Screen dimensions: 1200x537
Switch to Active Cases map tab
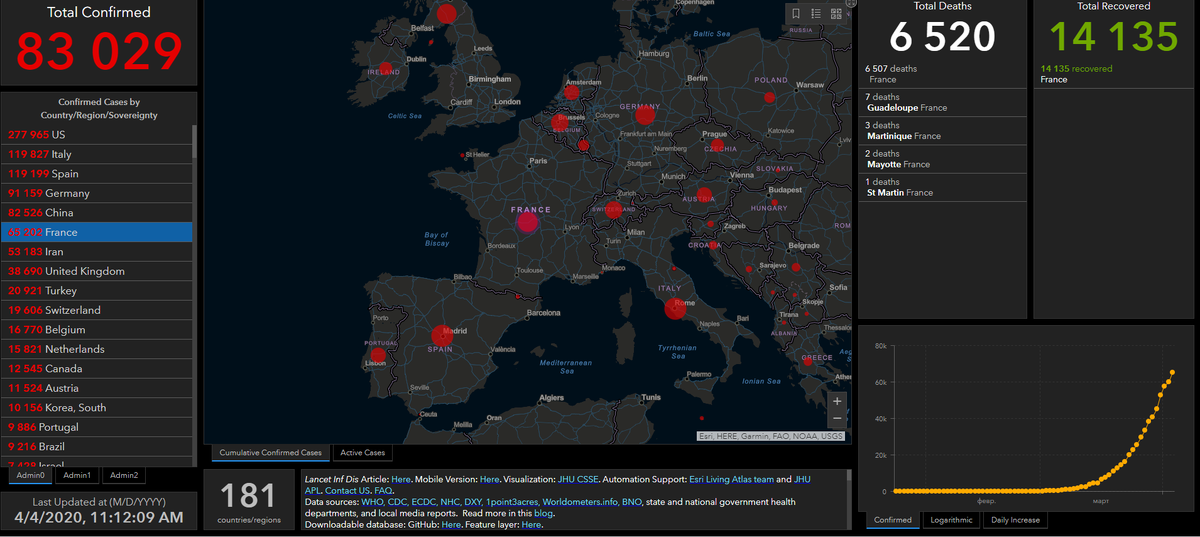point(361,453)
